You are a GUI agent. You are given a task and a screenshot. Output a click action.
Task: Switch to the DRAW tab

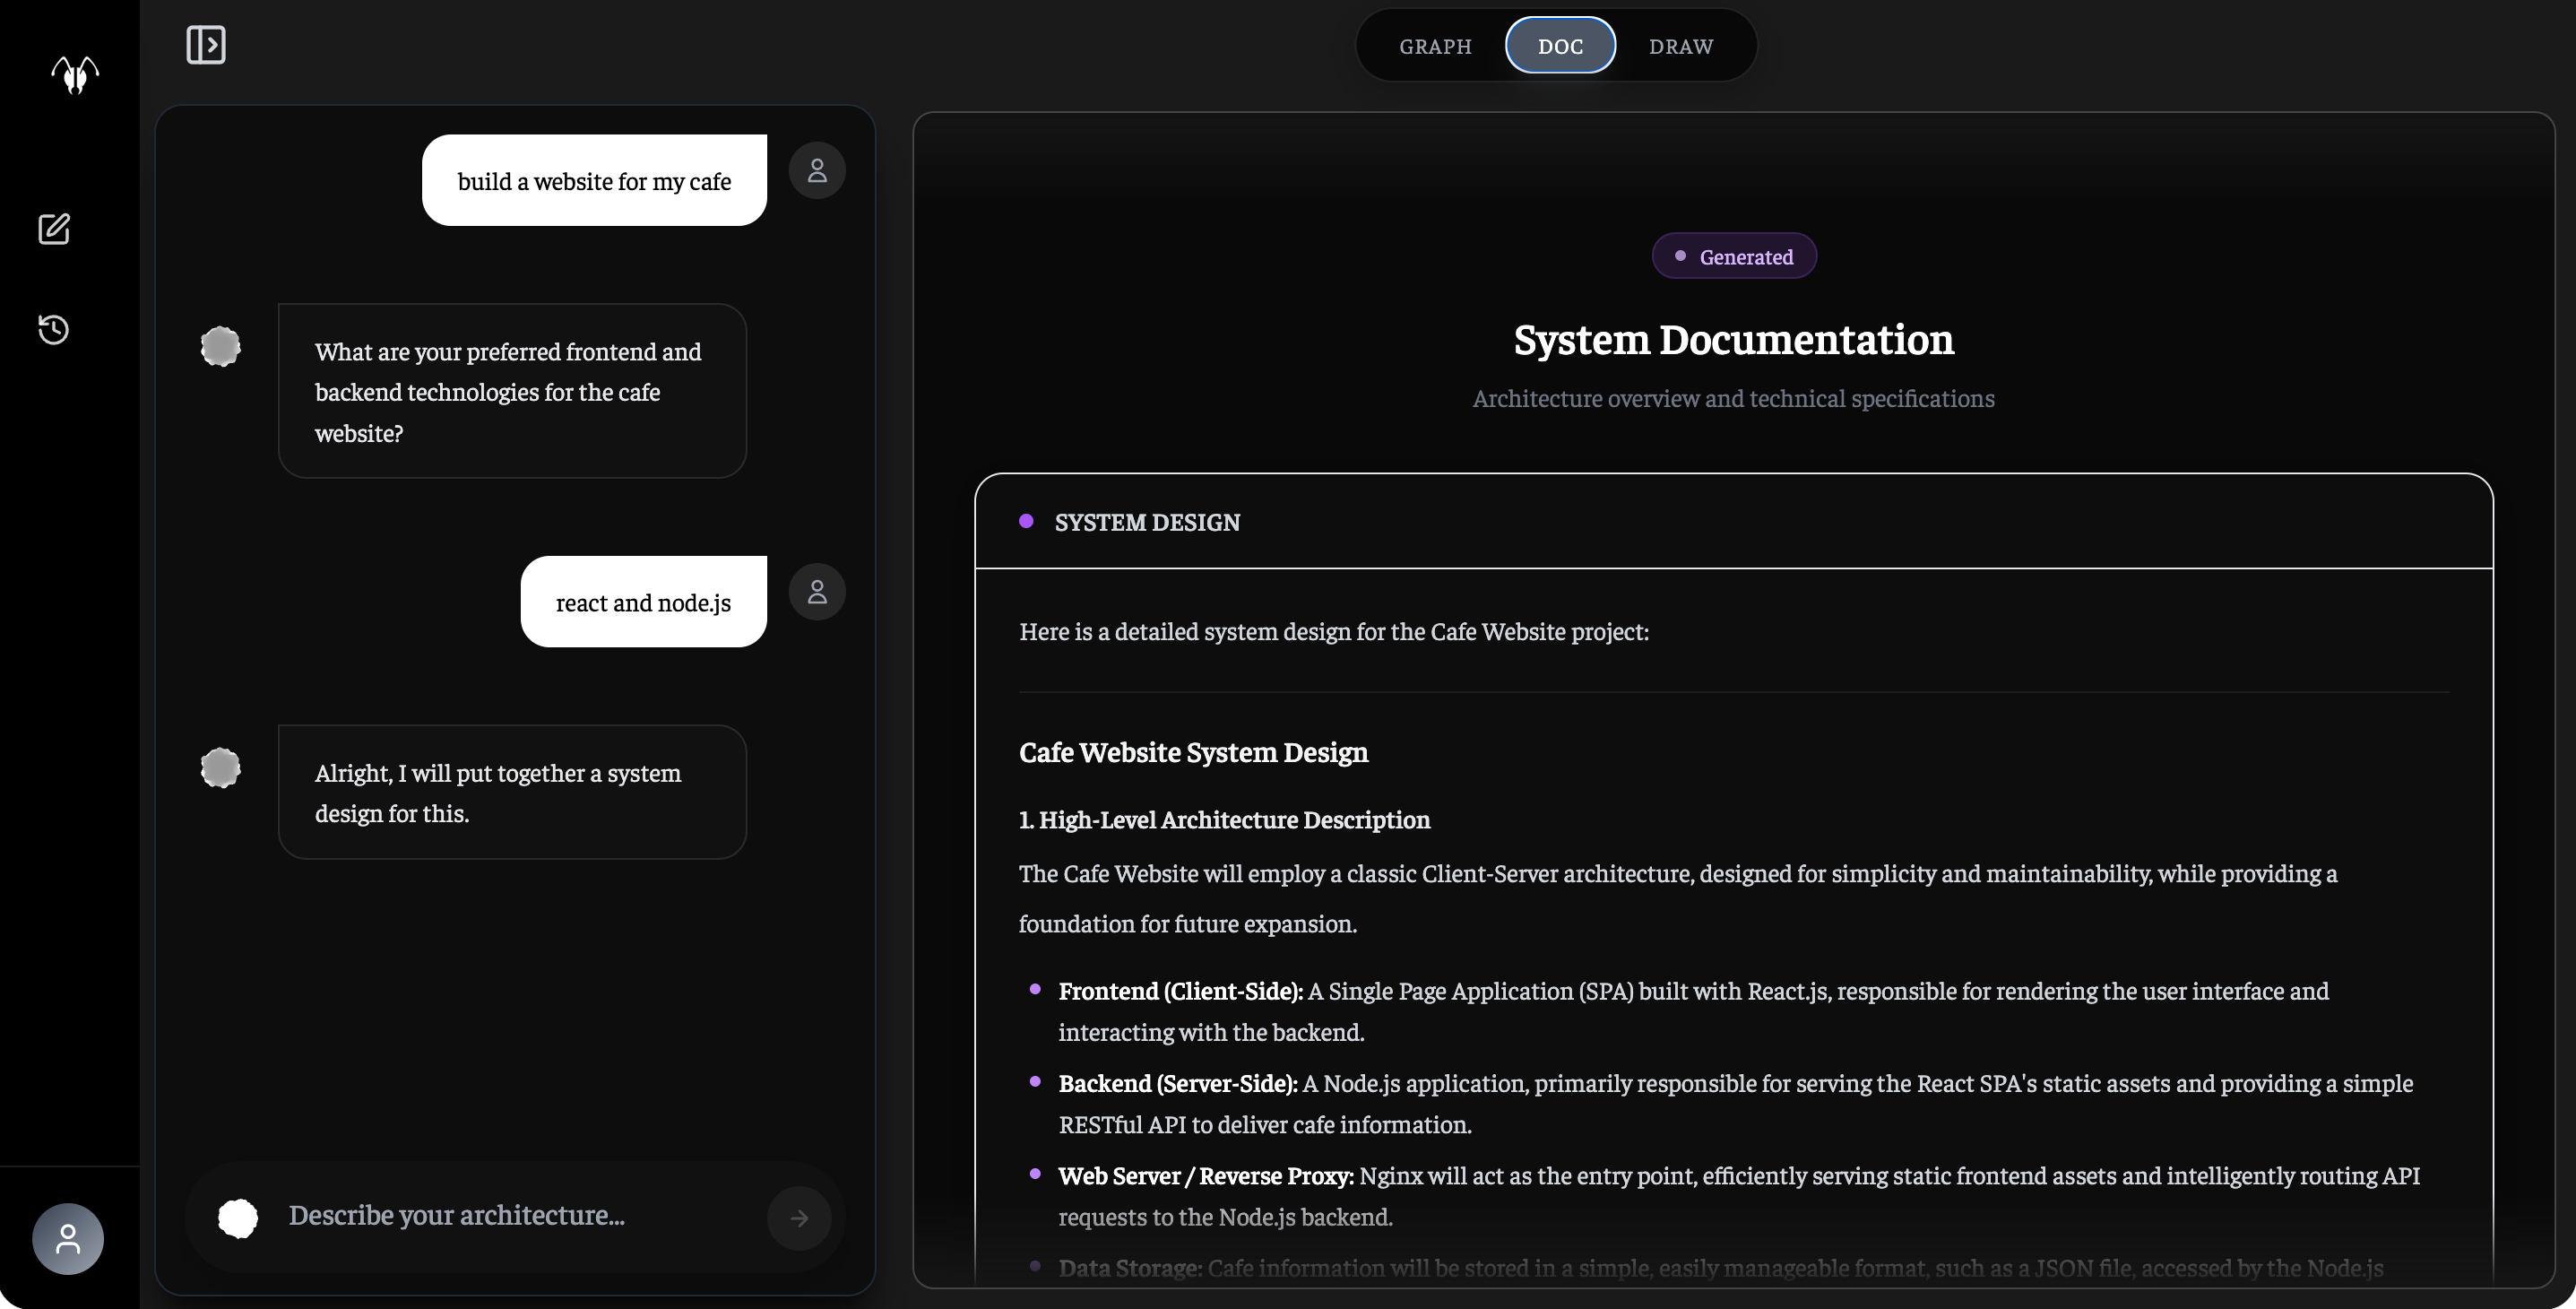pyautogui.click(x=1681, y=46)
